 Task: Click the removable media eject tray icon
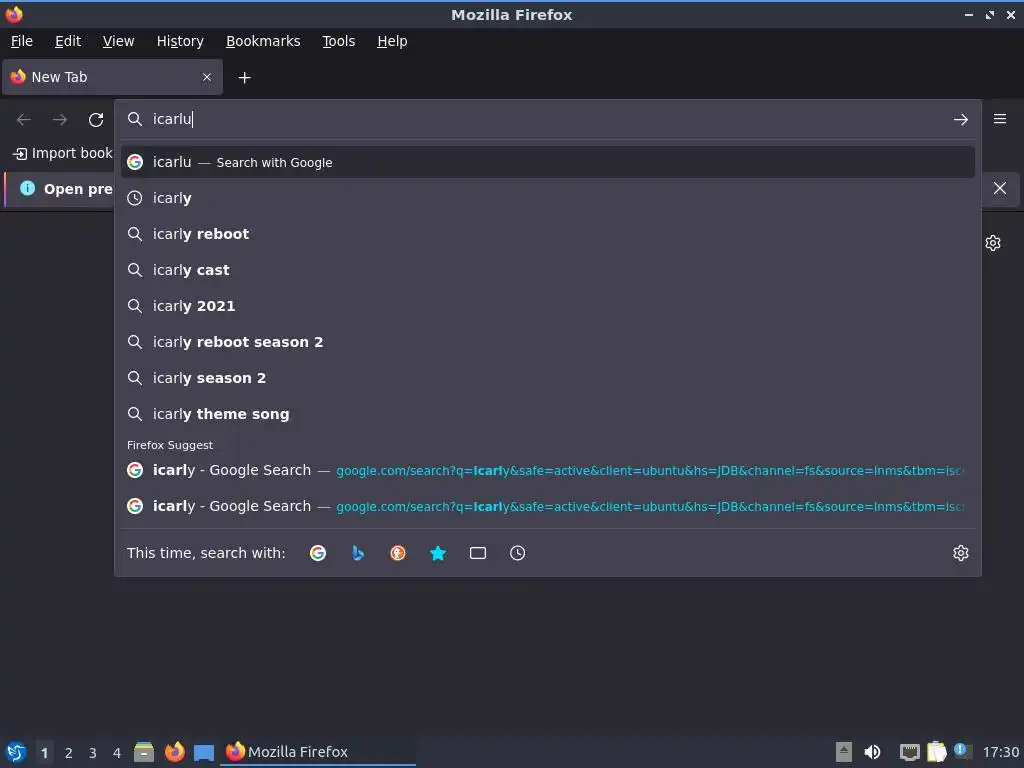(844, 752)
